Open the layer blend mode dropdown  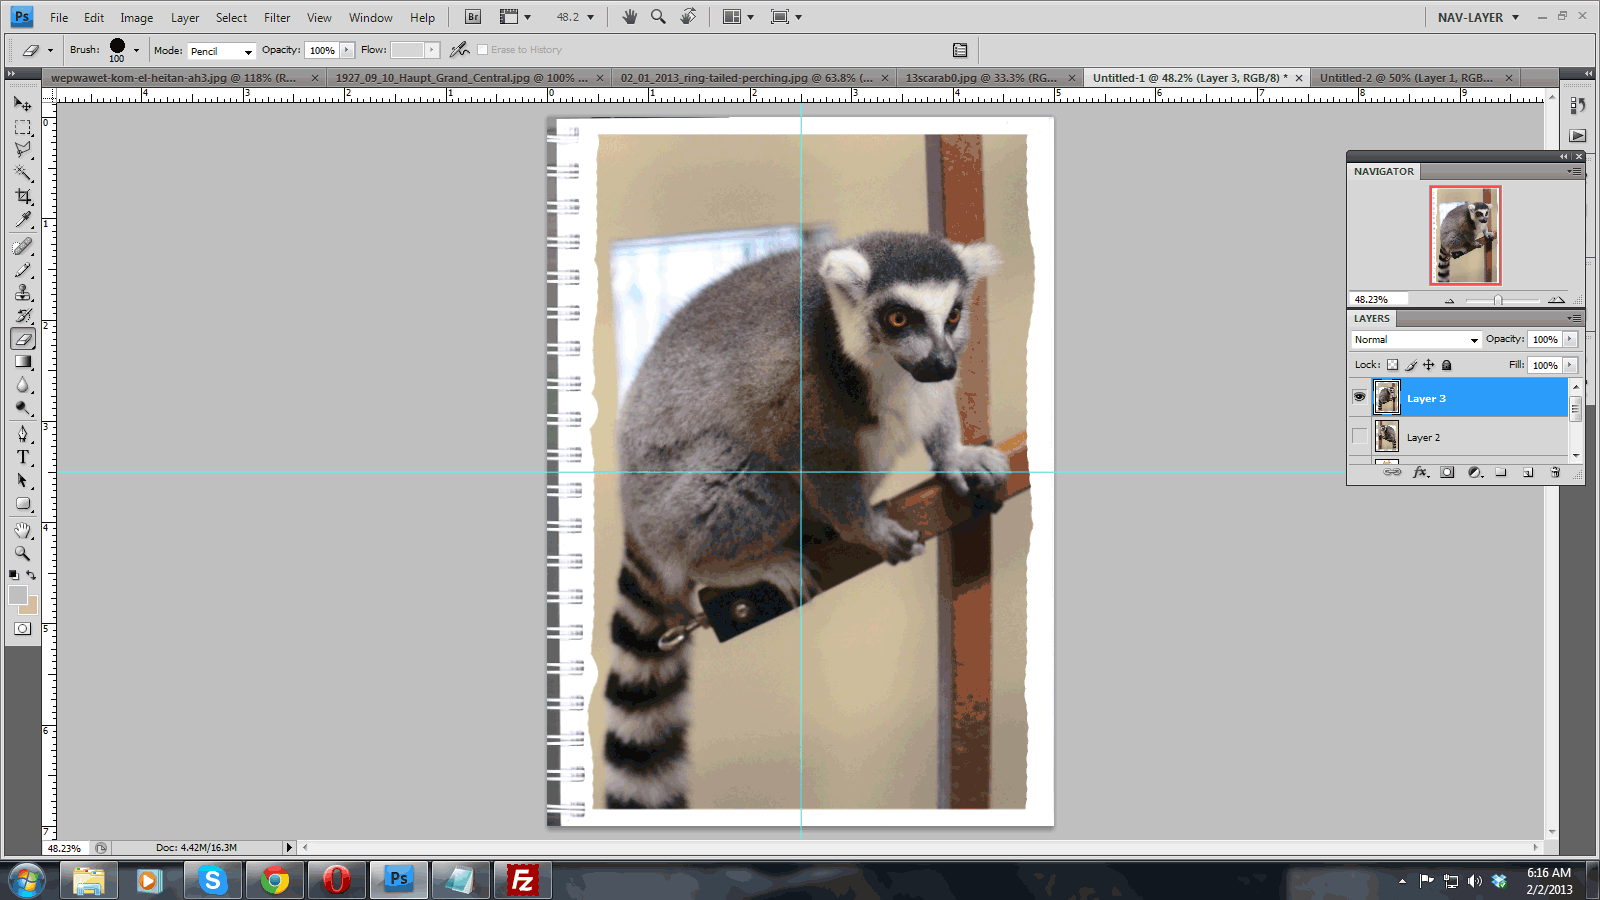pyautogui.click(x=1416, y=340)
